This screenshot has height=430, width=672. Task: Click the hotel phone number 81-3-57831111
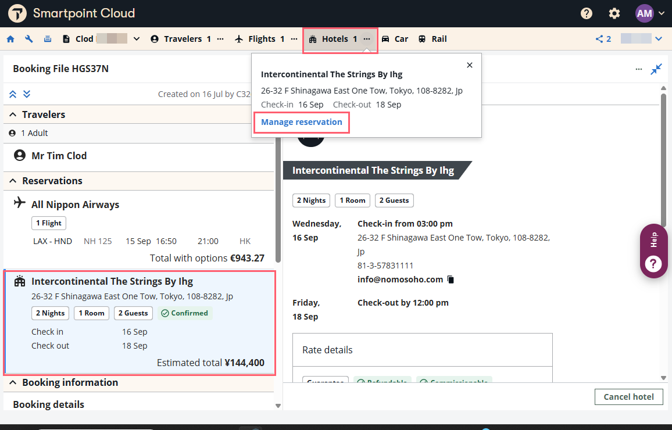pos(385,266)
